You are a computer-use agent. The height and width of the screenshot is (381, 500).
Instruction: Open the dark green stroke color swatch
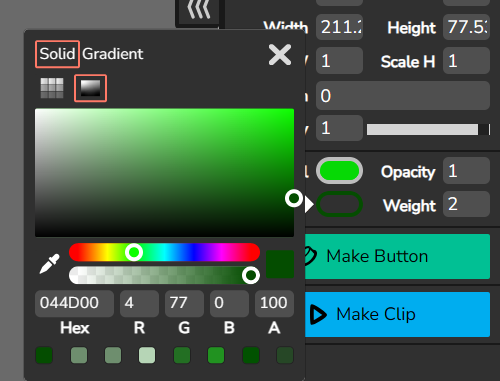339,204
